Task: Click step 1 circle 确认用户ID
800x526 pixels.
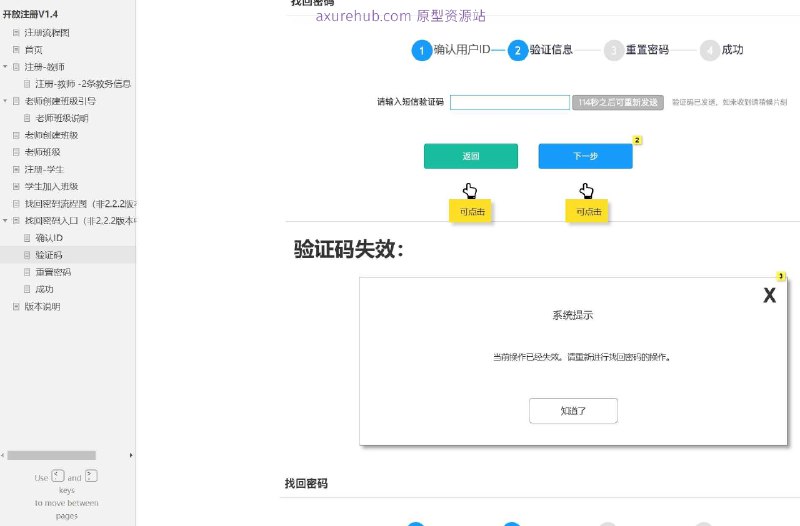Action: (421, 51)
